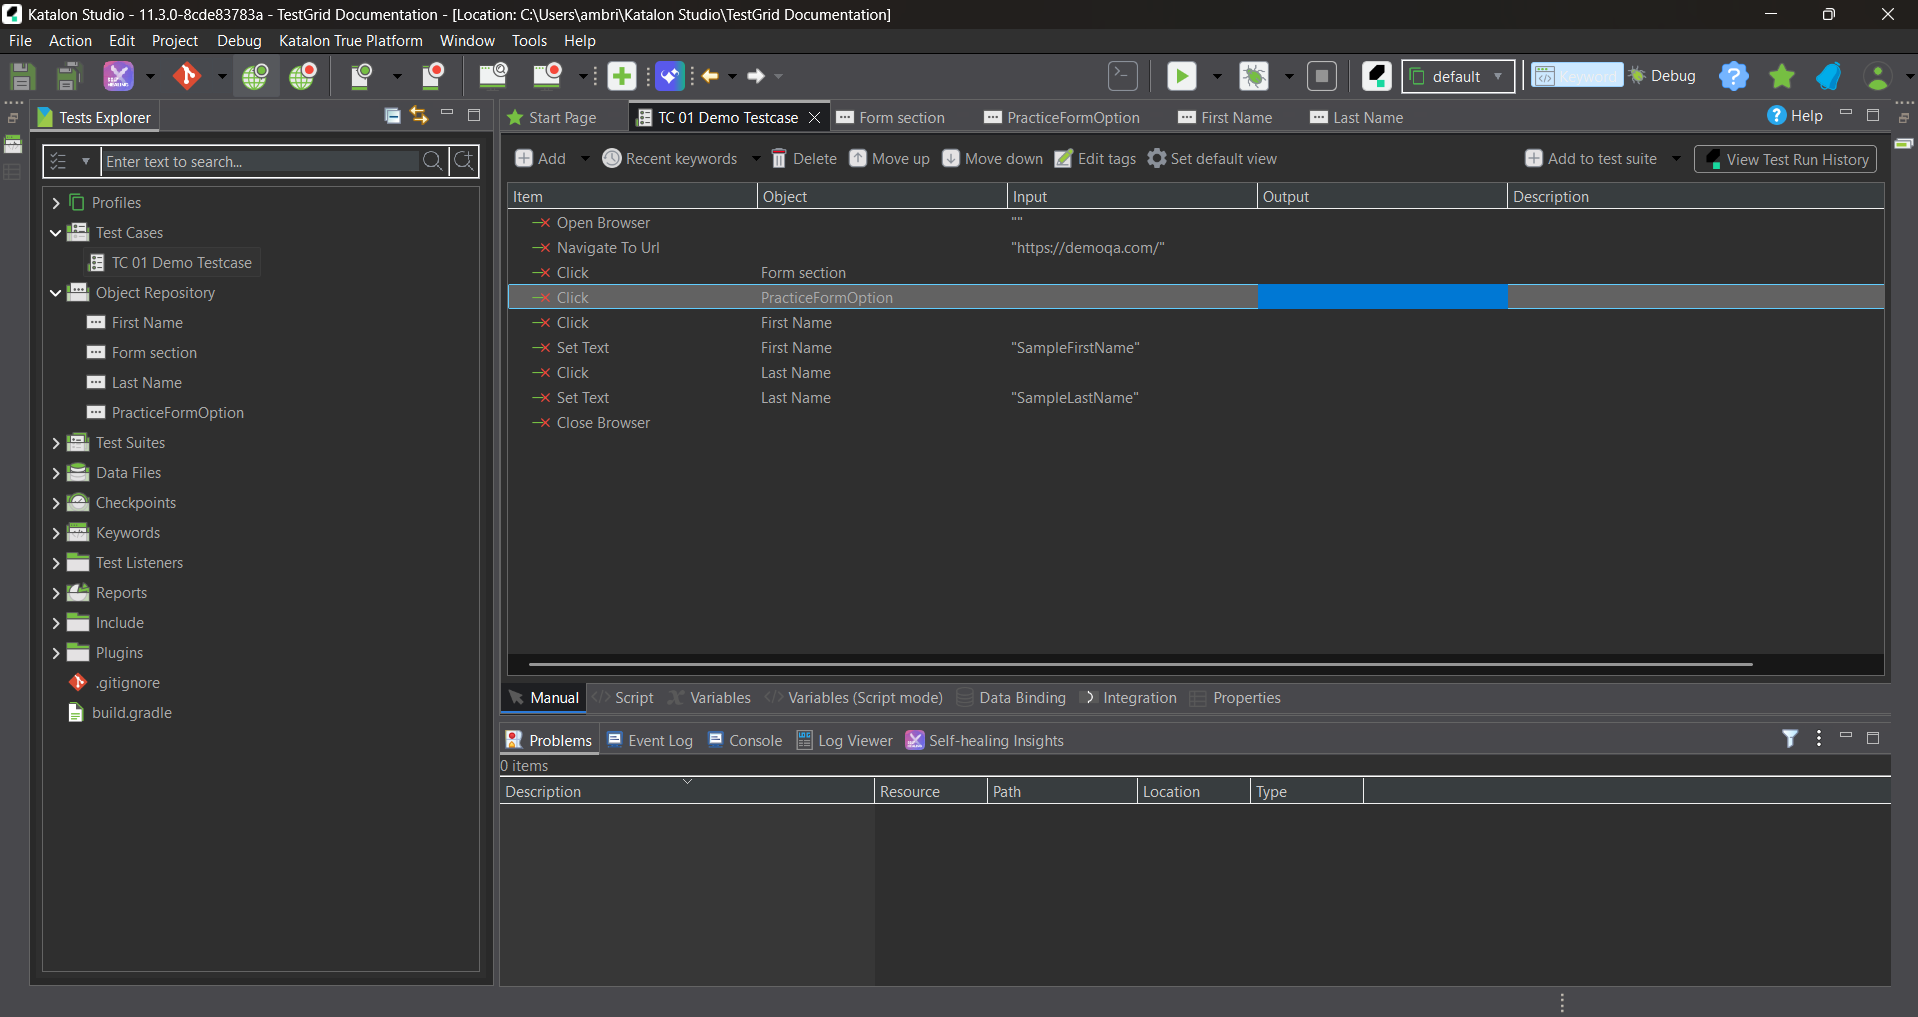This screenshot has height=1017, width=1918.
Task: Click the Save All icon
Action: click(x=68, y=76)
